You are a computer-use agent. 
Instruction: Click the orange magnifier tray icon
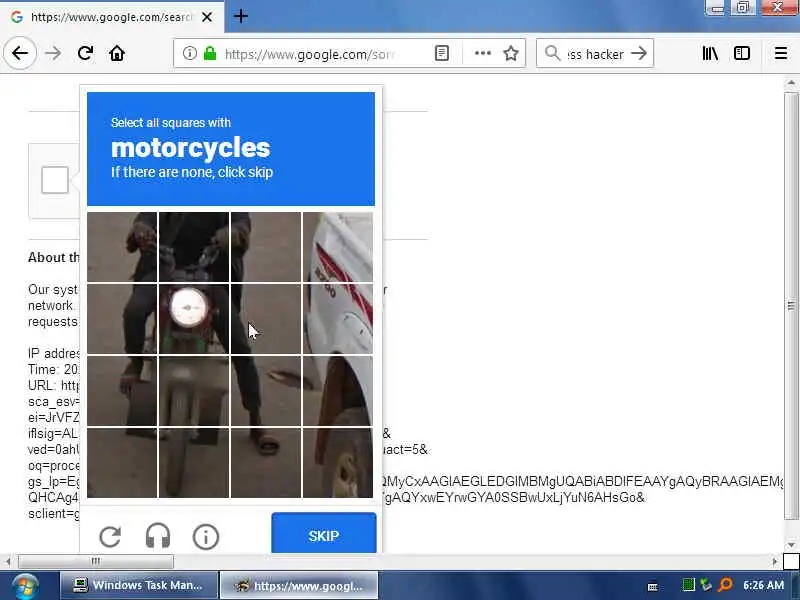click(725, 585)
